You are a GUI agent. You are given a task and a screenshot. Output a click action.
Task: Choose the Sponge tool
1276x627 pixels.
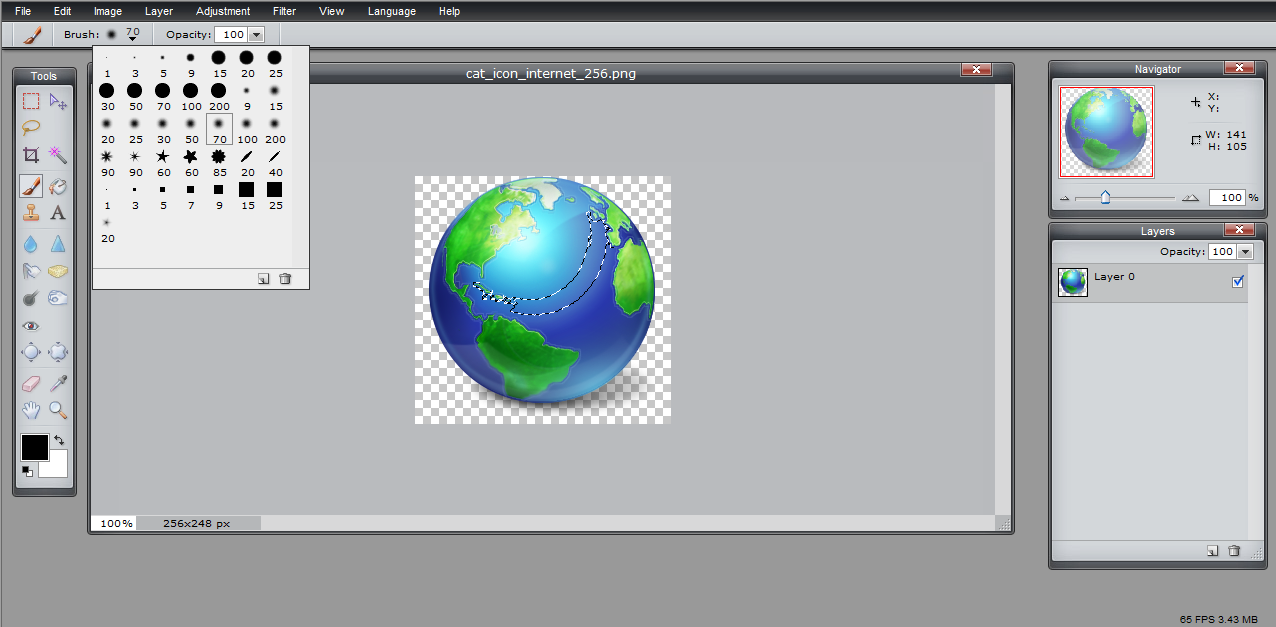58,270
